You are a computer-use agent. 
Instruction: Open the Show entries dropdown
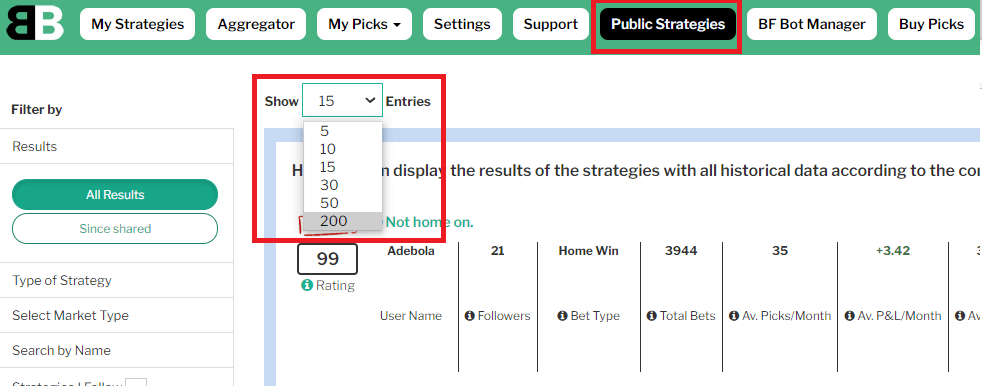tap(342, 100)
